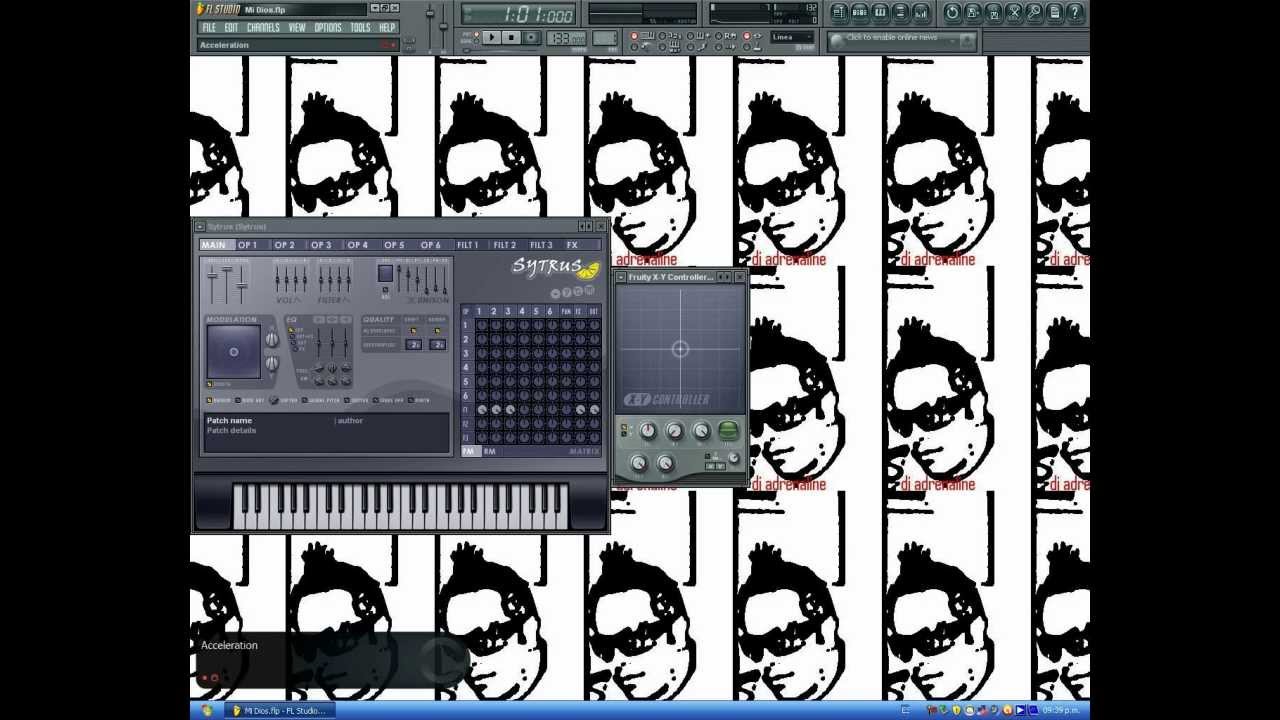Open the TOOLS menu
Viewport: 1280px width, 720px height.
(x=360, y=28)
